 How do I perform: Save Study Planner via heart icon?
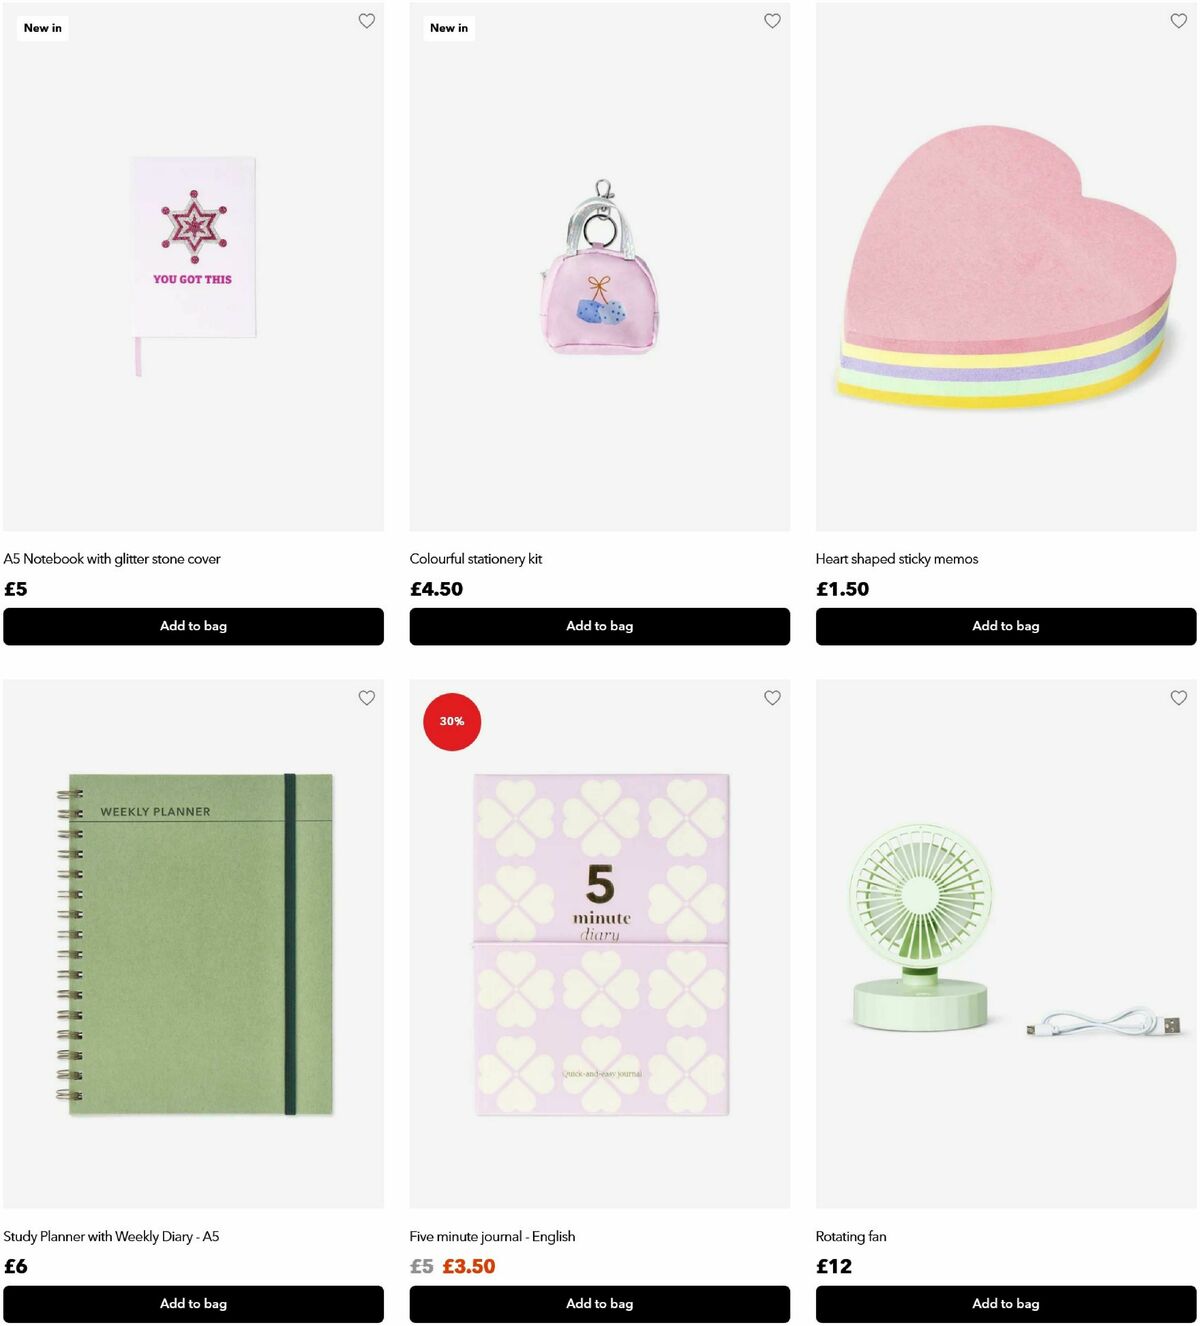tap(367, 698)
